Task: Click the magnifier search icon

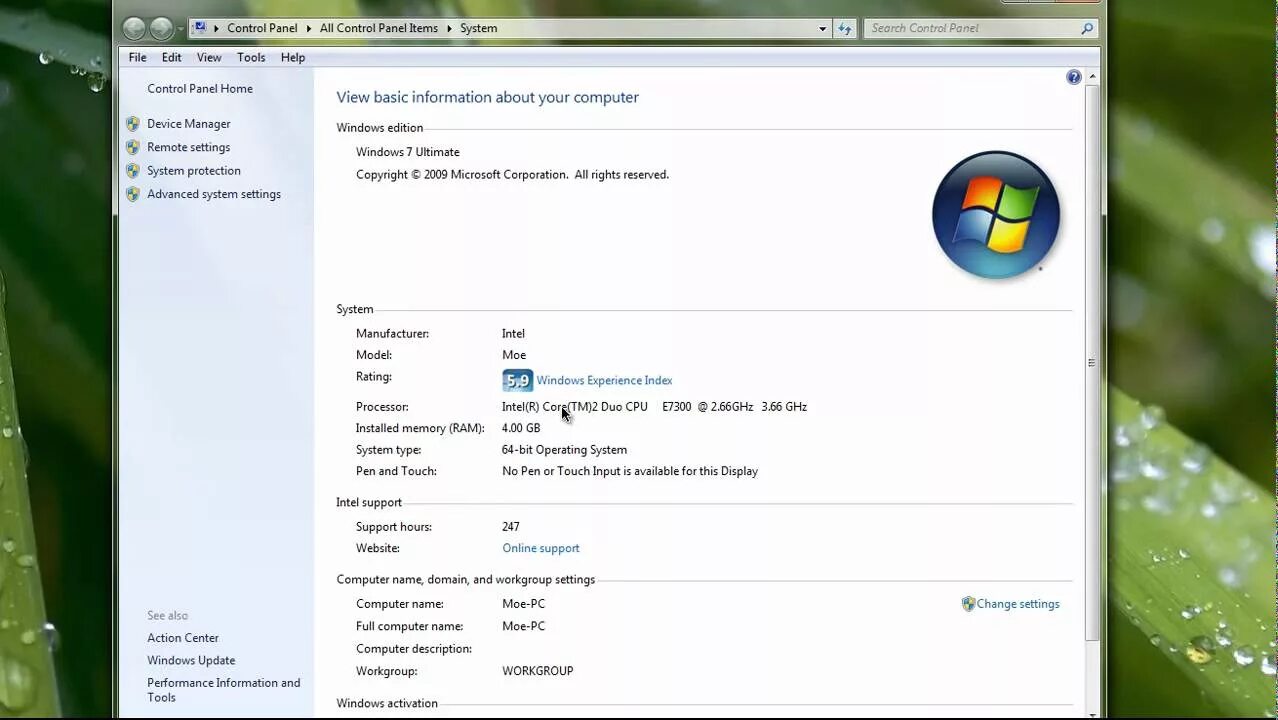Action: coord(1087,28)
